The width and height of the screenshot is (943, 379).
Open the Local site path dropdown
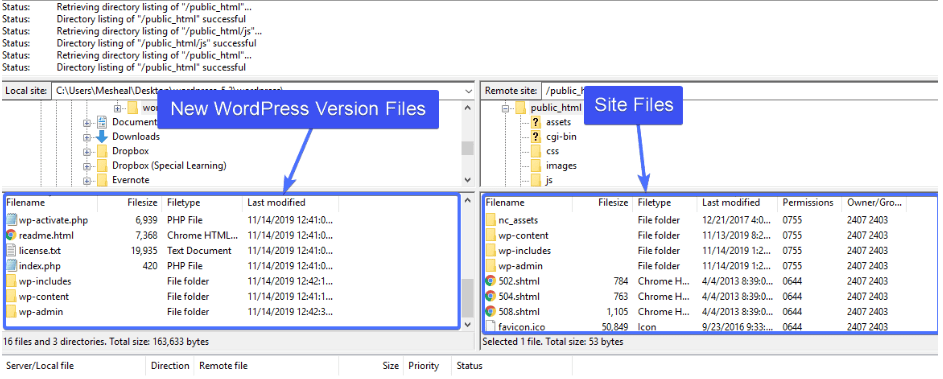tap(468, 91)
